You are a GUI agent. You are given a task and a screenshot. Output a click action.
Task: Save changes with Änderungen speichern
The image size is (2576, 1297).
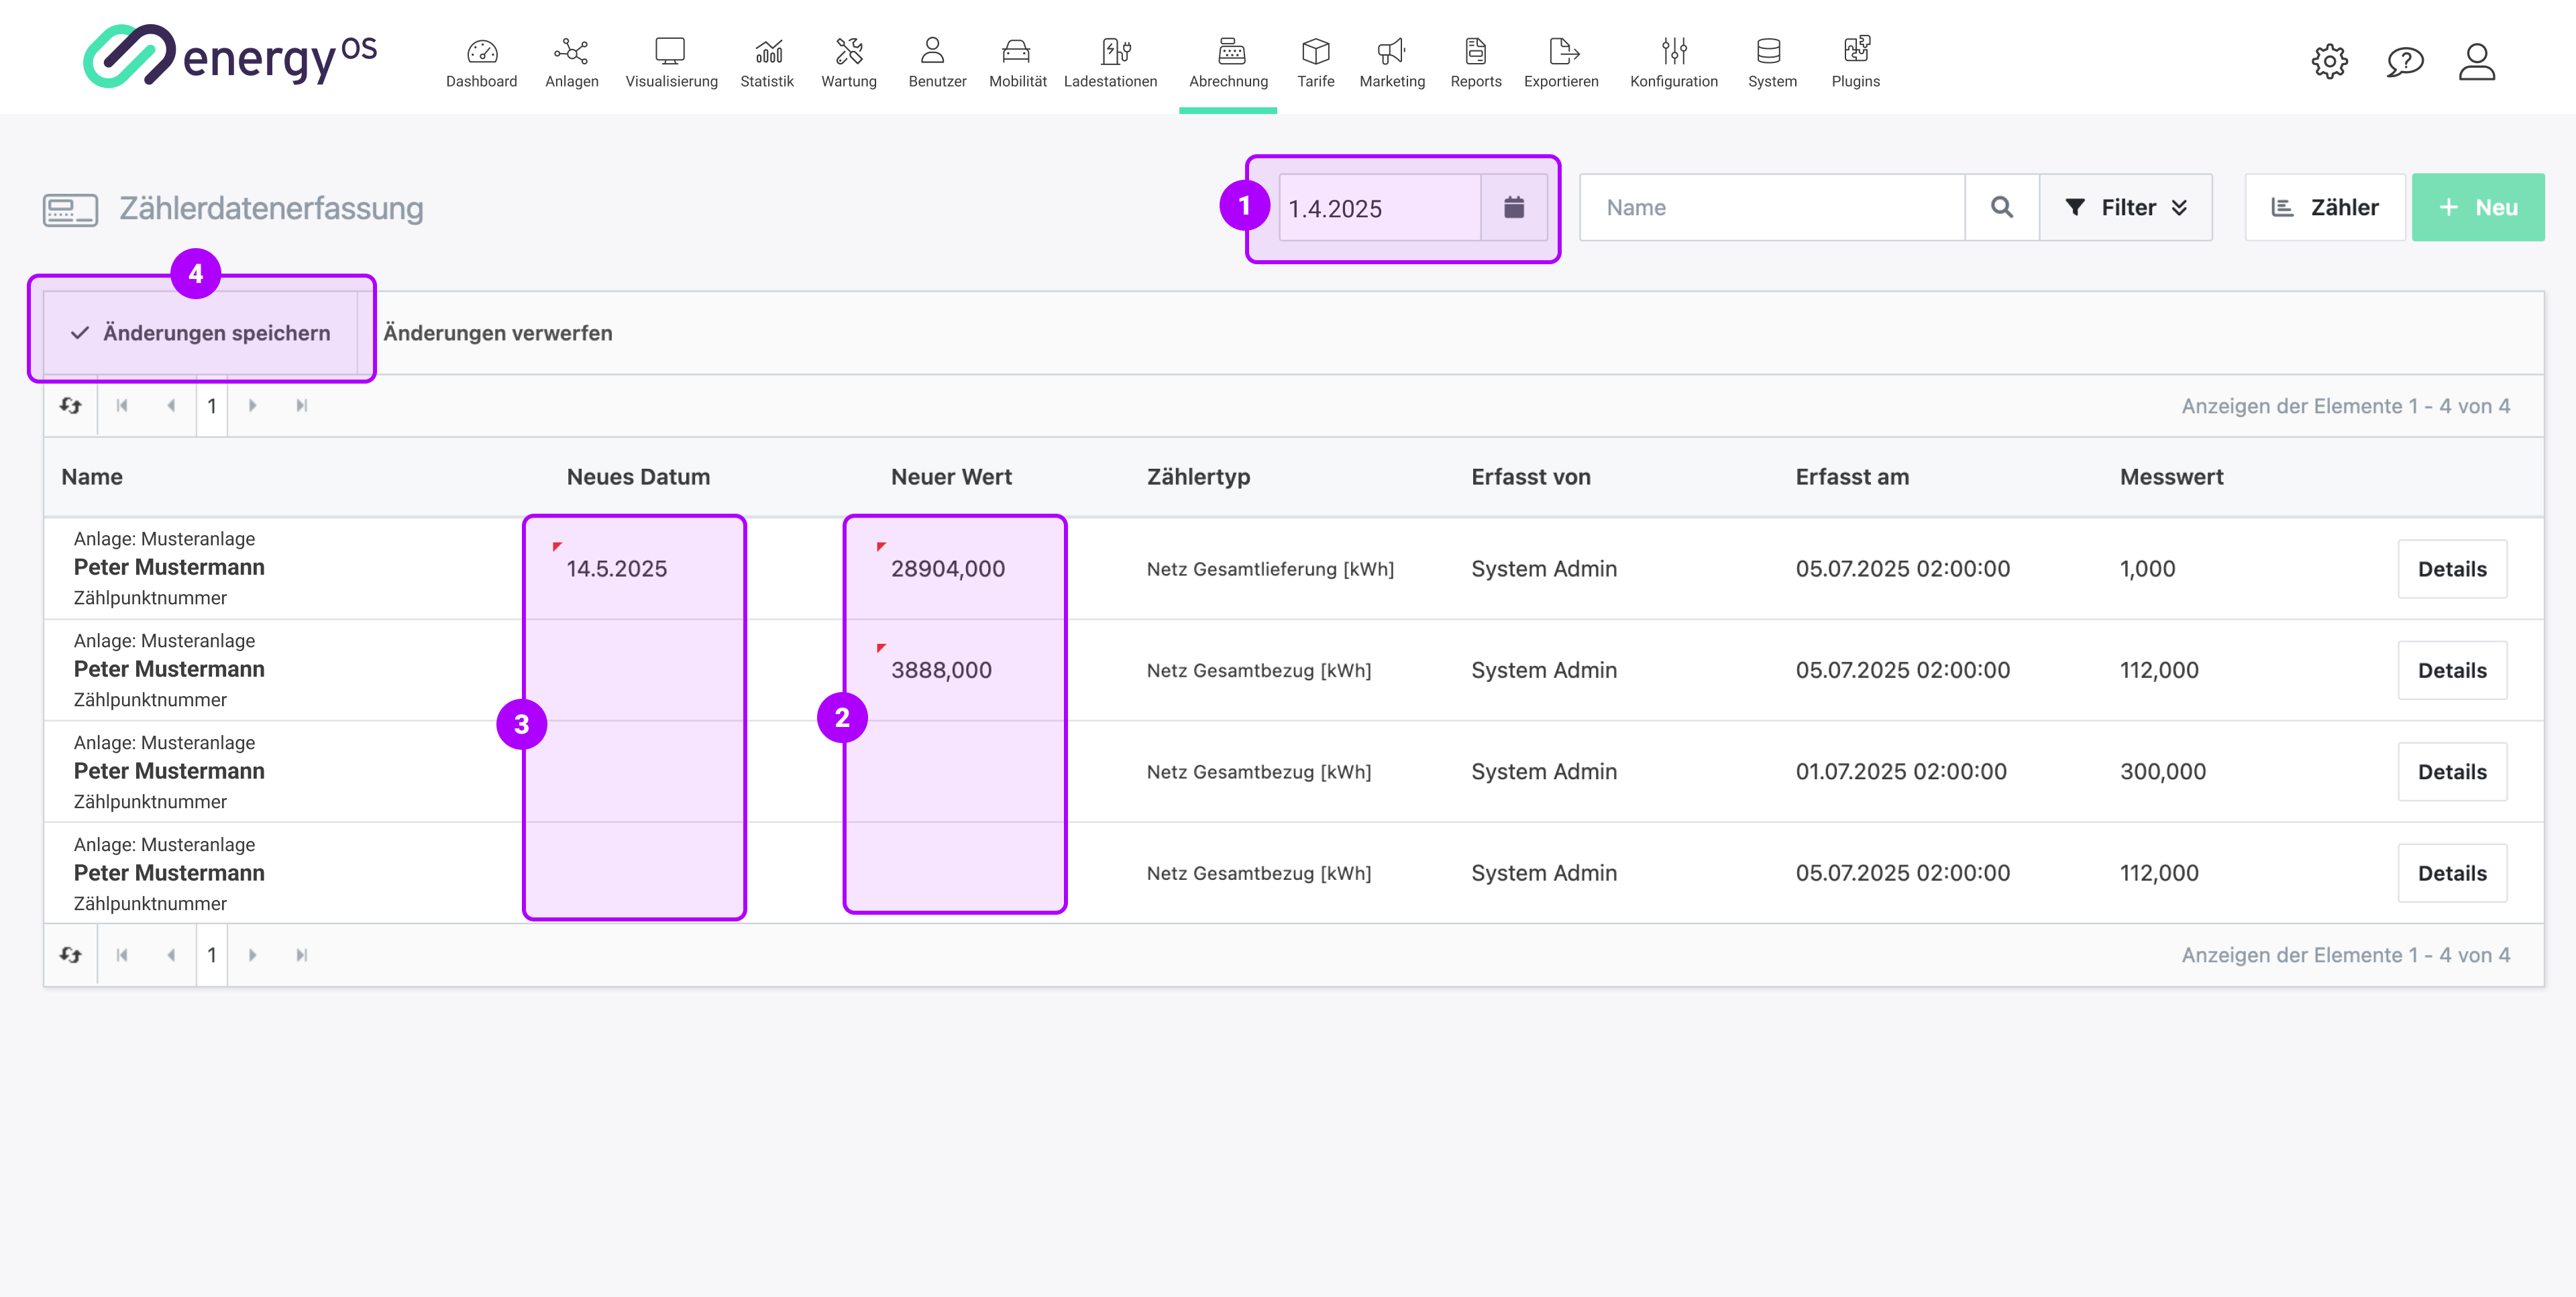(x=201, y=333)
